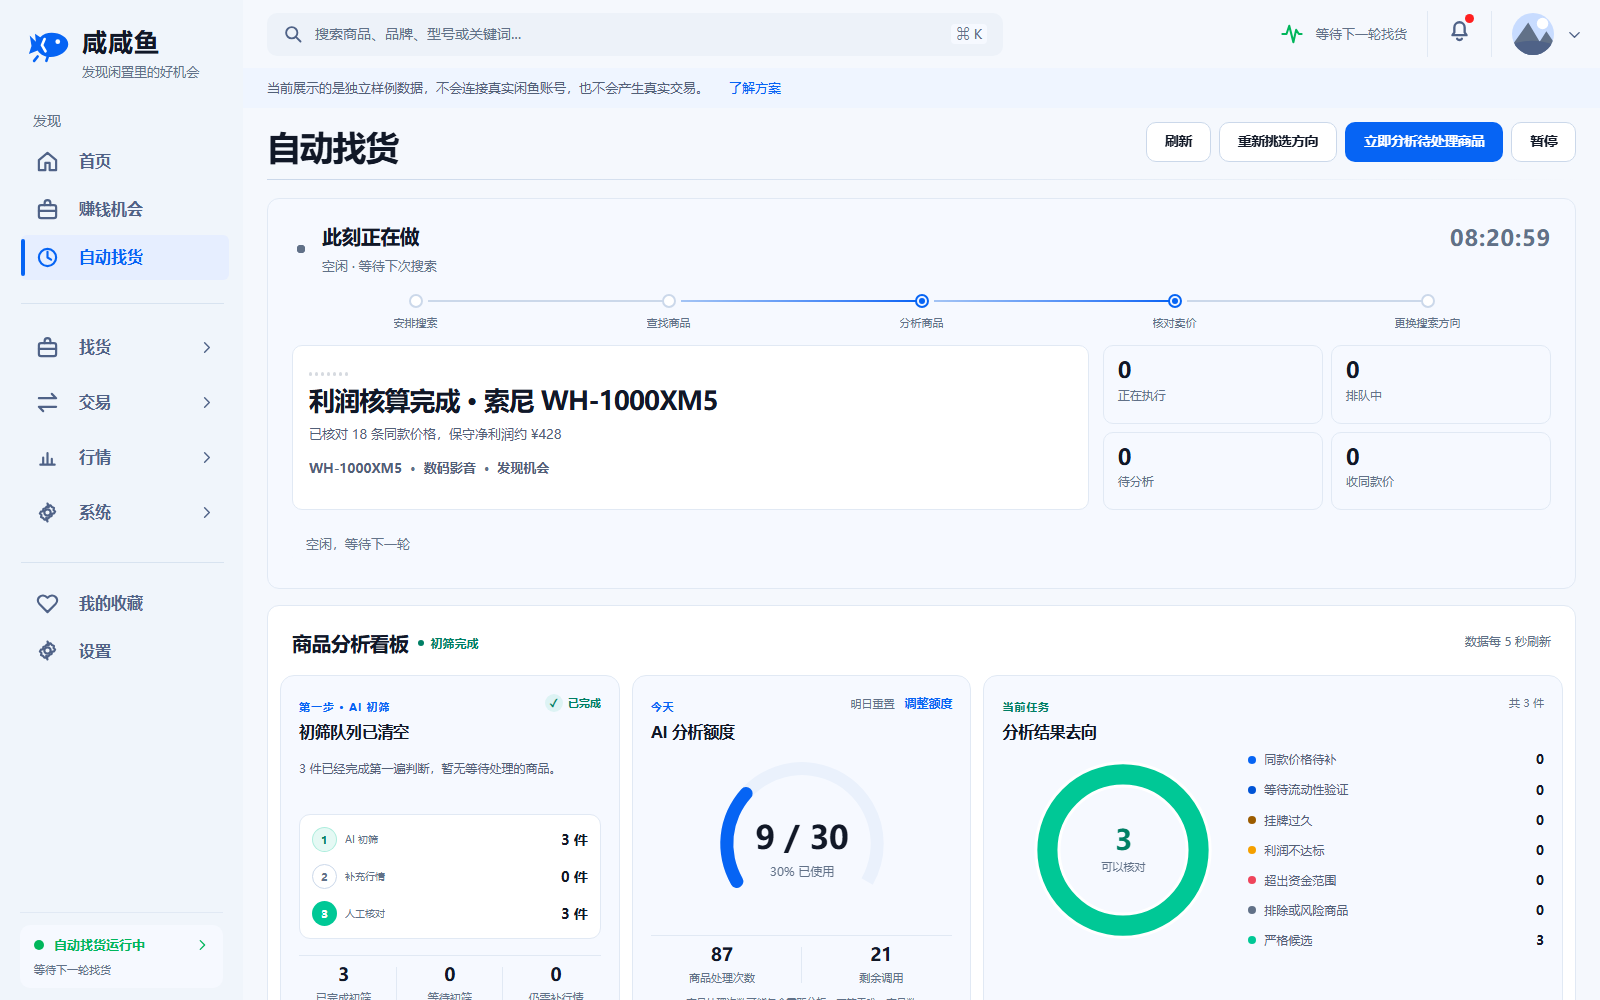The width and height of the screenshot is (1600, 1000).
Task: Click the 我的收藏 heart icon
Action: (47, 603)
